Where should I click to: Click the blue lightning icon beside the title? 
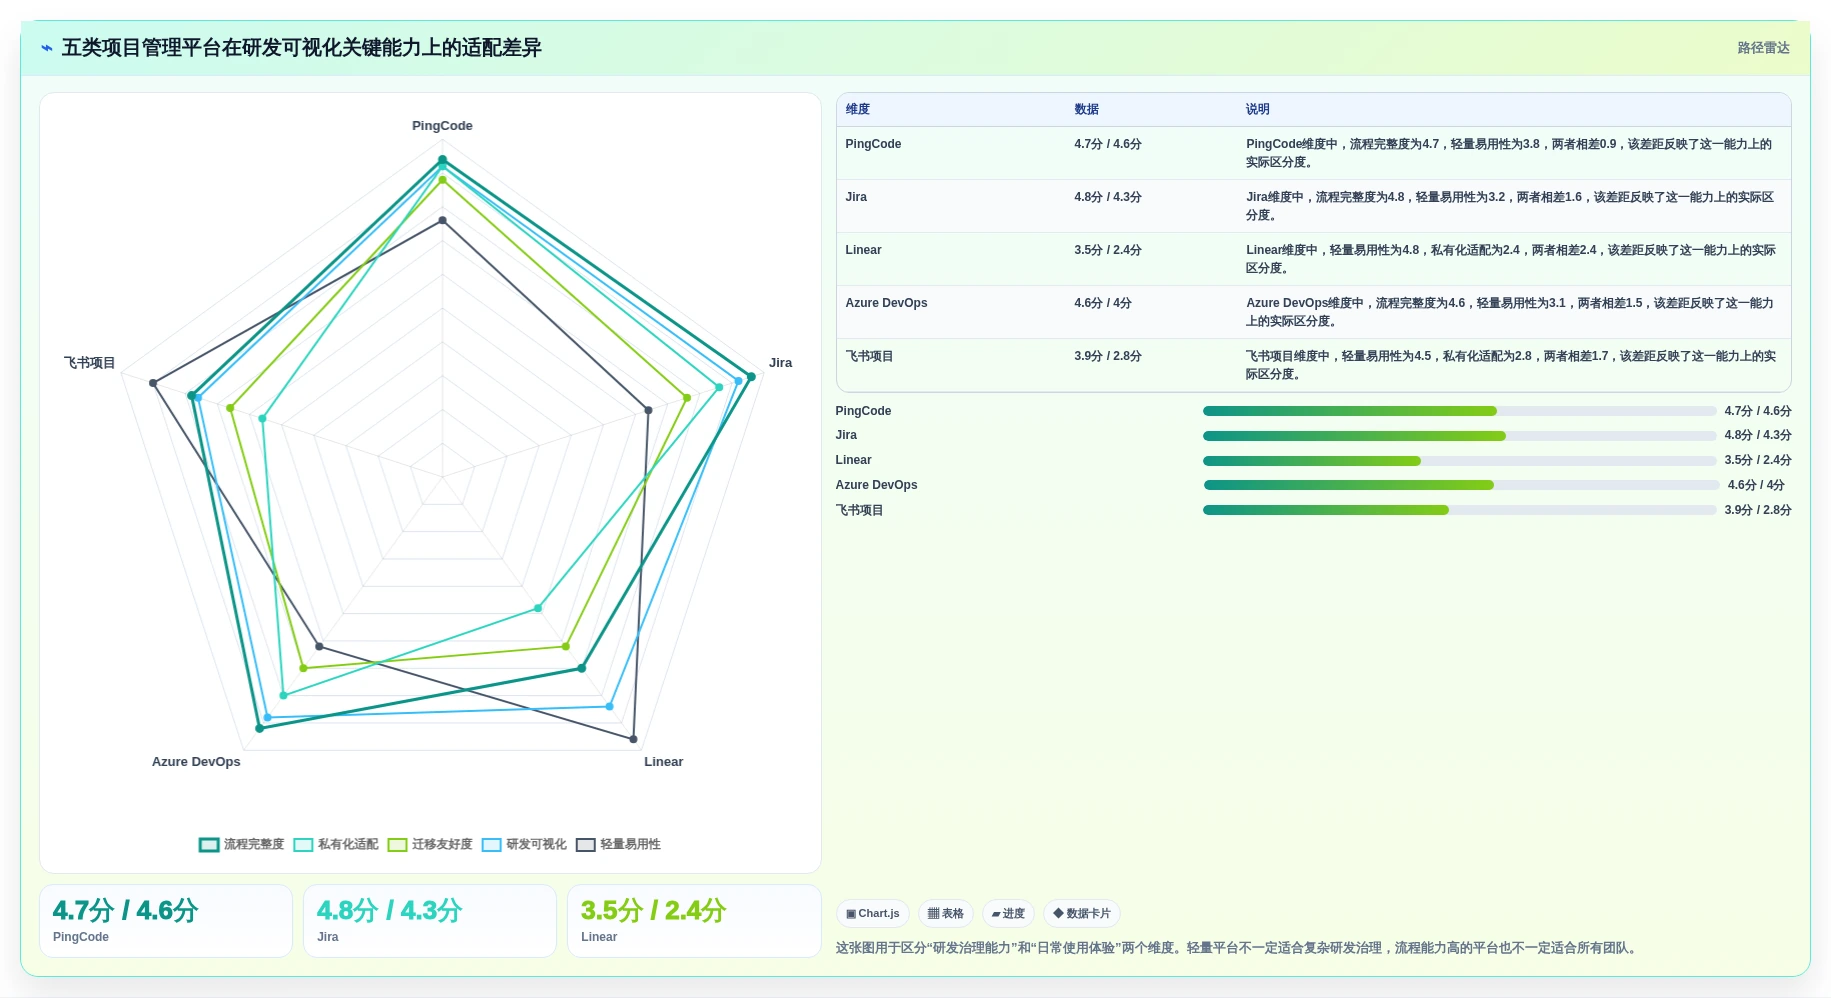click(x=47, y=48)
